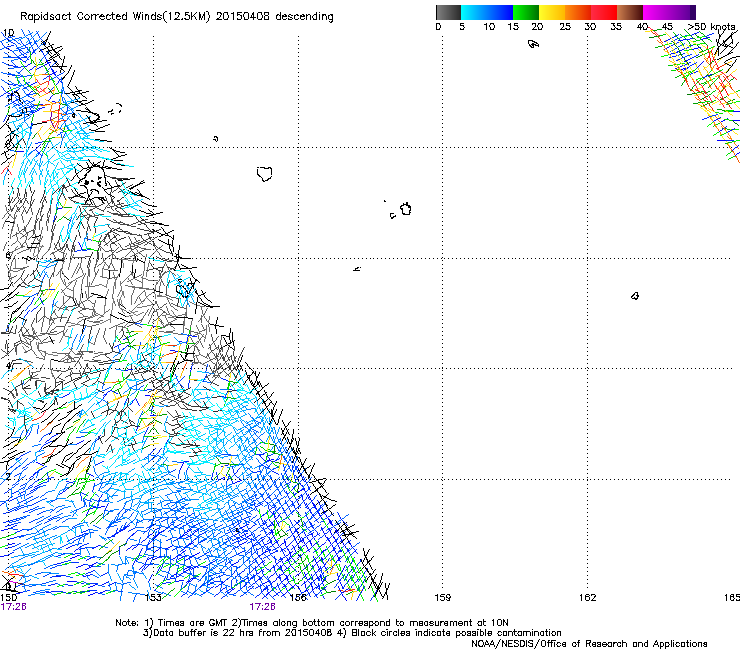
Task: Click the longitude label '159' on the bottom axis
Action: [443, 598]
